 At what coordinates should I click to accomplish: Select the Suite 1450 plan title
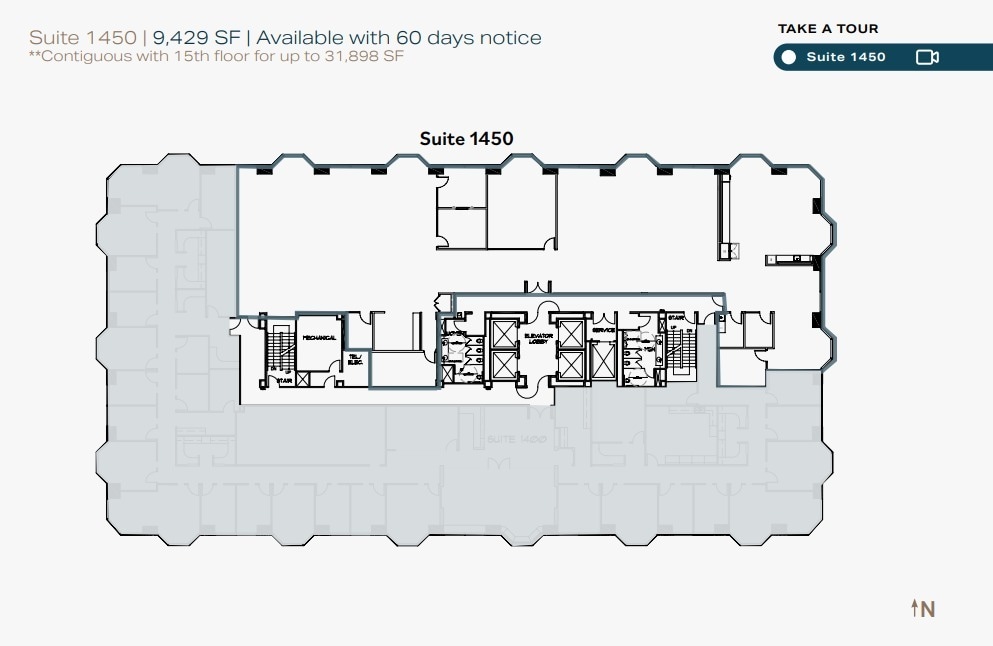pos(465,139)
